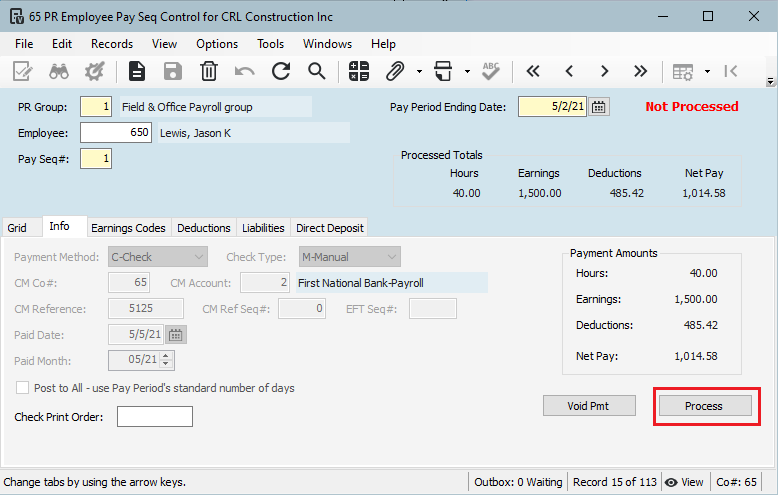The width and height of the screenshot is (778, 495).
Task: Click the EFT Seq# field
Action: 433,309
